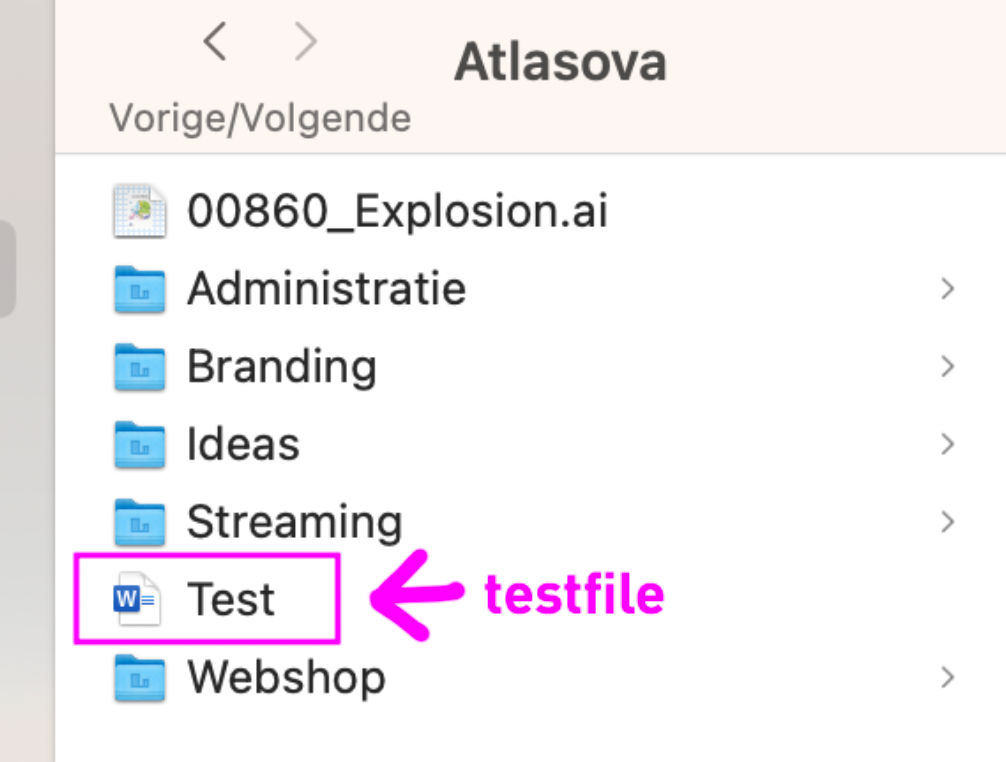Click the Vorige/Volgende label
Viewport: 1006px width, 762px height.
(x=260, y=118)
